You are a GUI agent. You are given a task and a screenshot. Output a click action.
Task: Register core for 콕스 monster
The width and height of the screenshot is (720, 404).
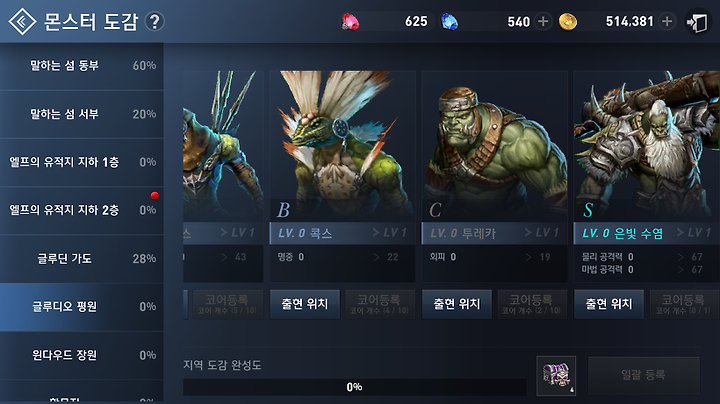tap(379, 304)
